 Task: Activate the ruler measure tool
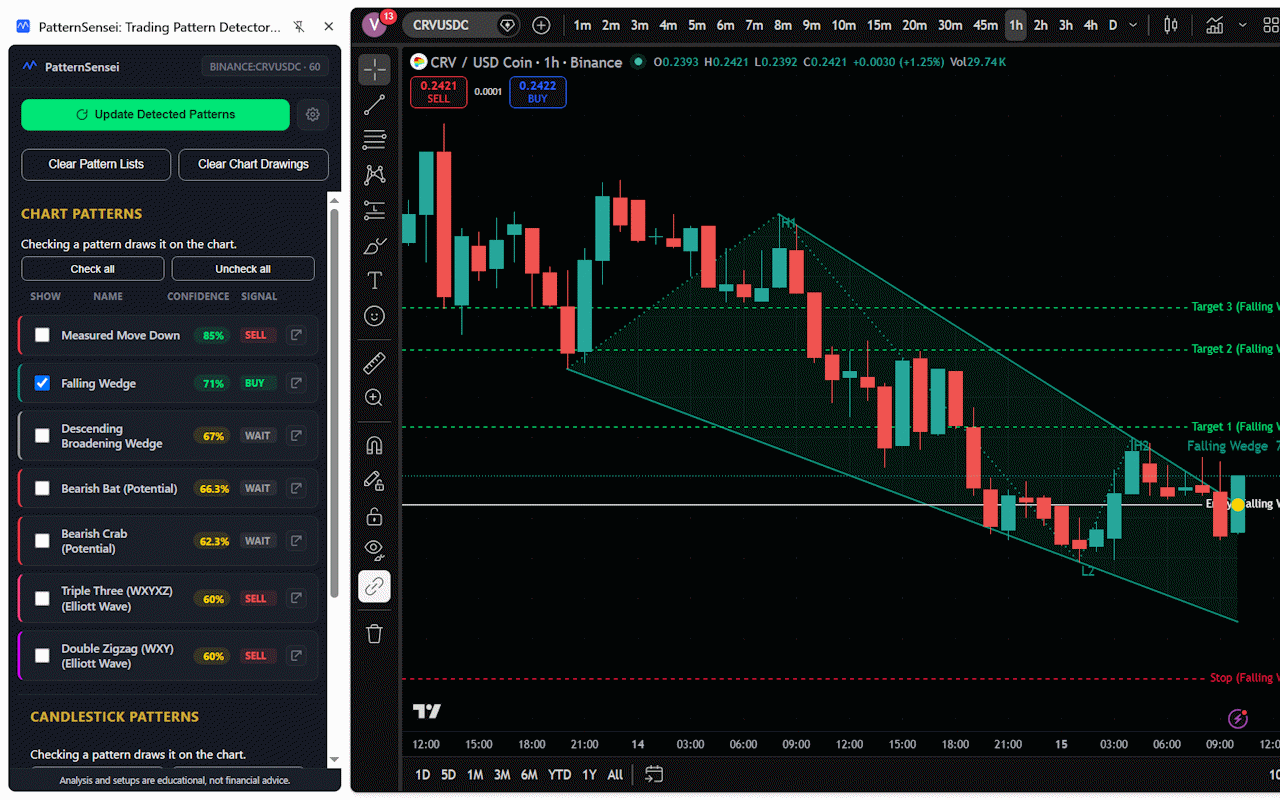[x=374, y=362]
